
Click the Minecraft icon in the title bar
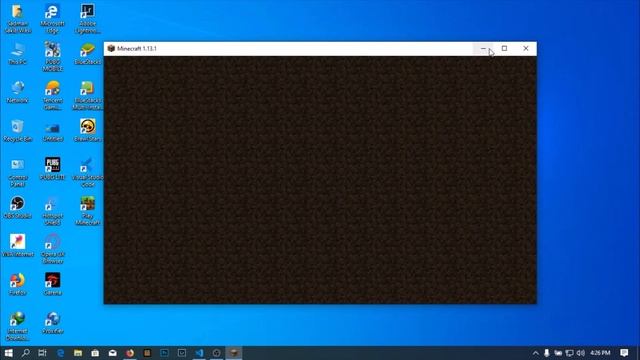click(111, 49)
